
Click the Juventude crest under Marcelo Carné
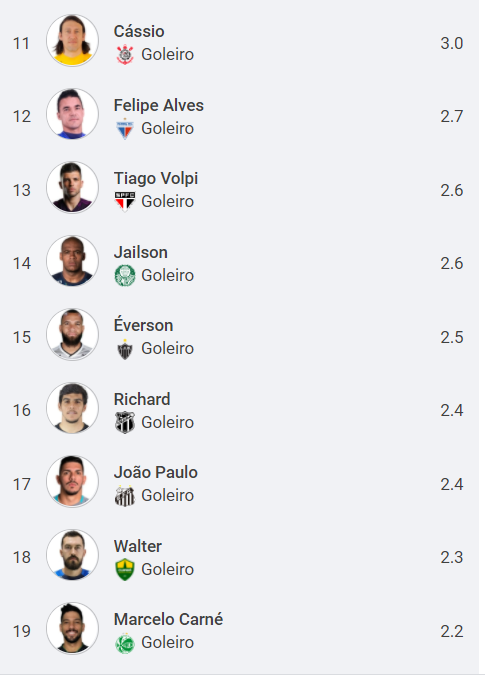(x=125, y=643)
